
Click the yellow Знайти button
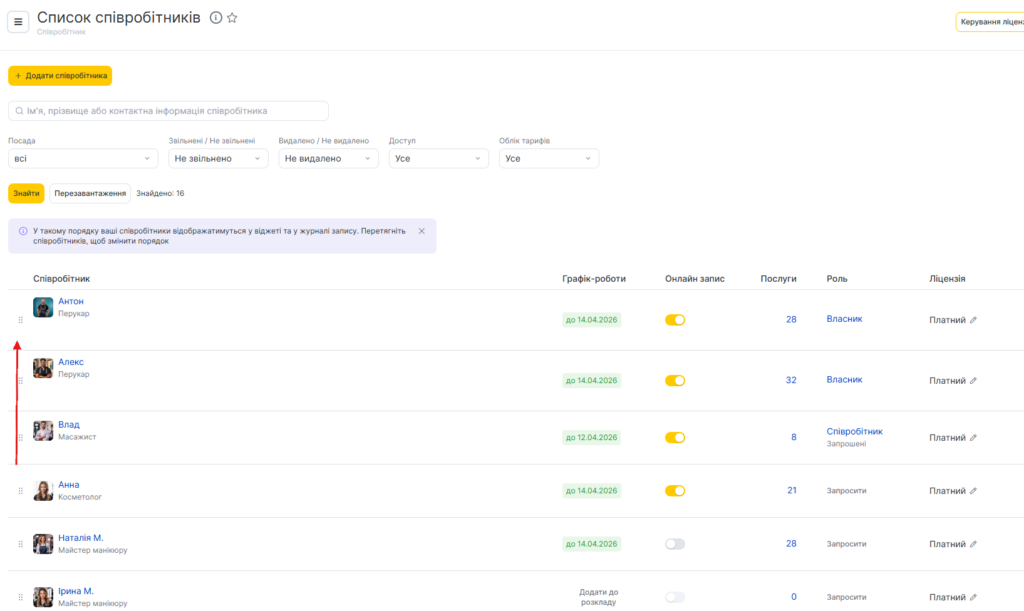[26, 193]
